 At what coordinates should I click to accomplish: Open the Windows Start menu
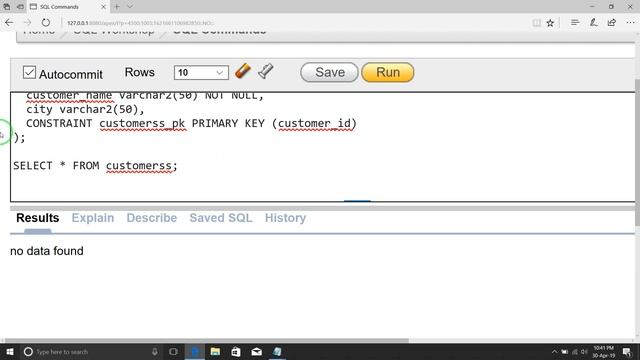tap(9, 351)
